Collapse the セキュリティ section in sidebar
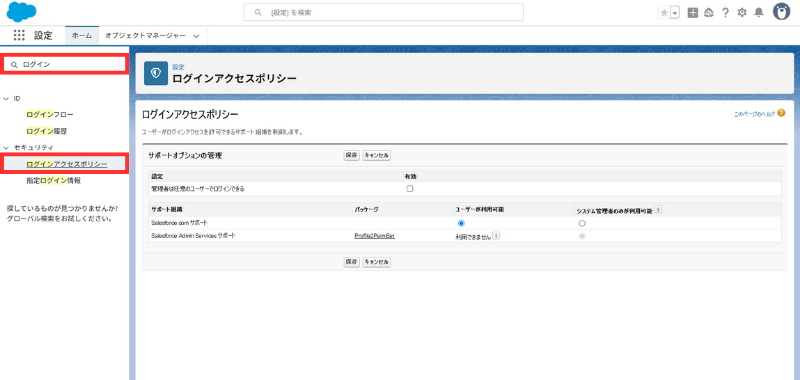 tap(6, 147)
